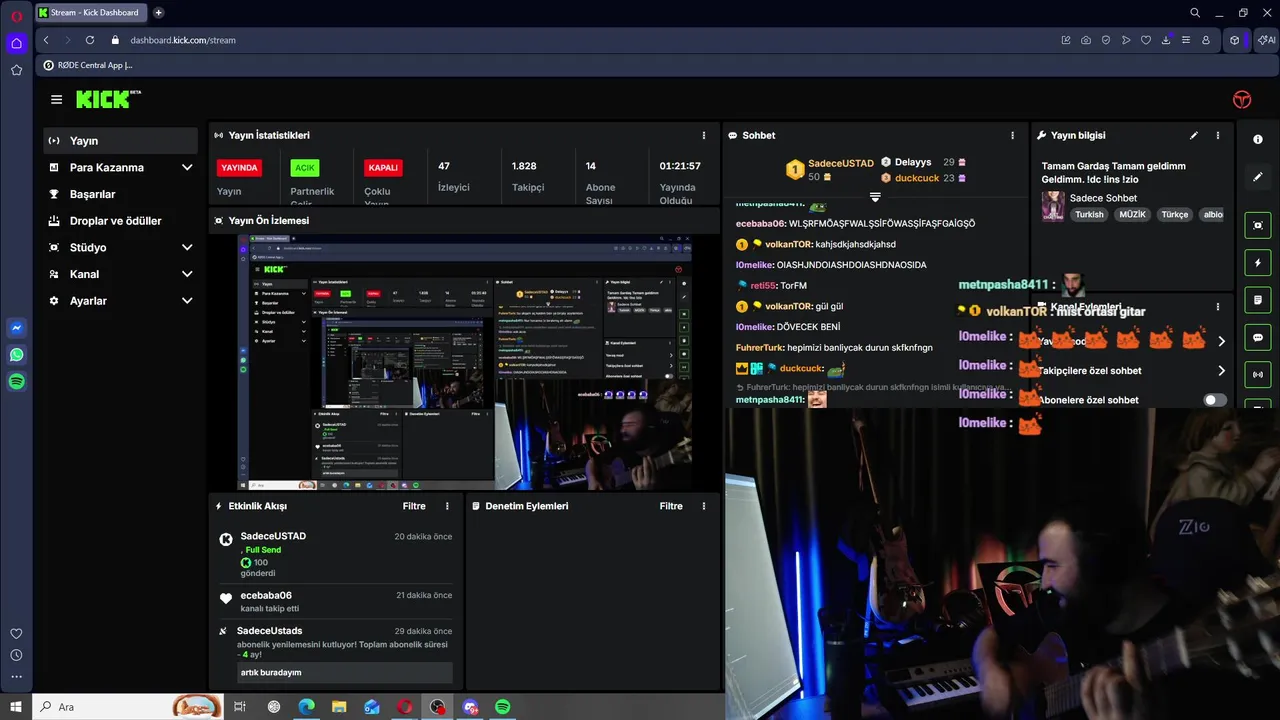Expand Stüdyo menu
The width and height of the screenshot is (1280, 720).
(x=187, y=247)
